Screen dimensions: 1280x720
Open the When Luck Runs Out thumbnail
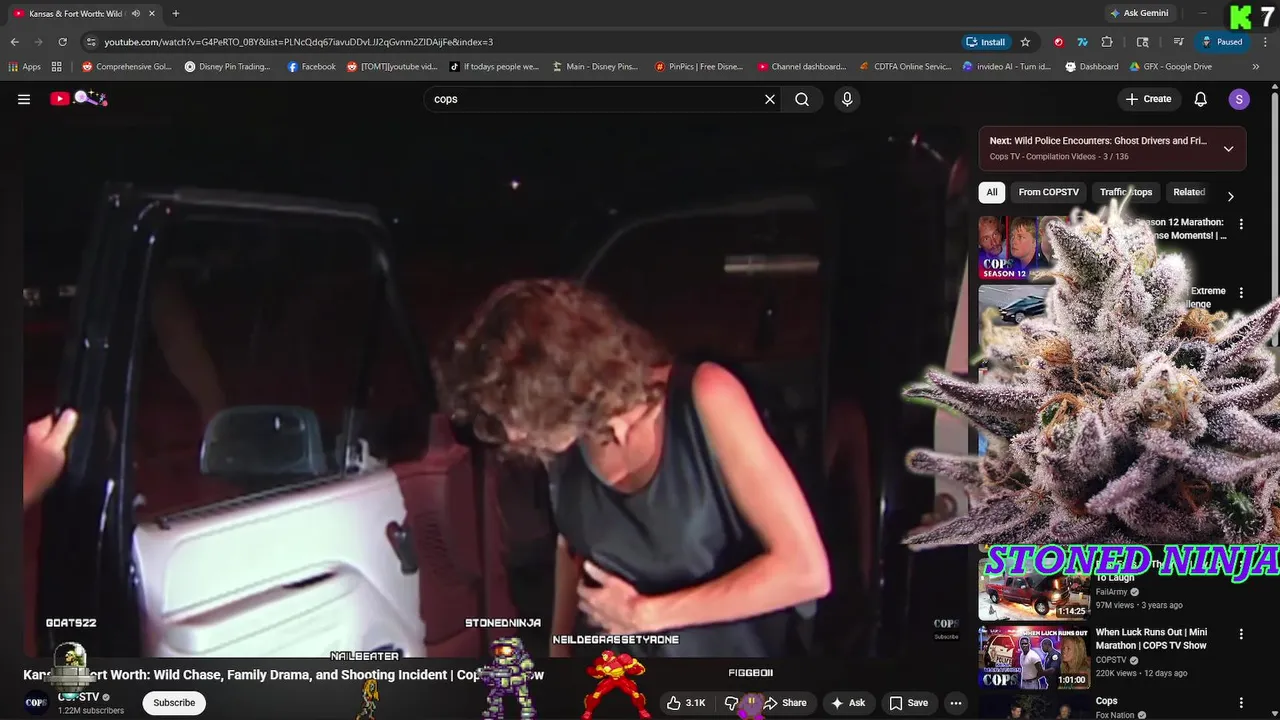[x=1034, y=657]
